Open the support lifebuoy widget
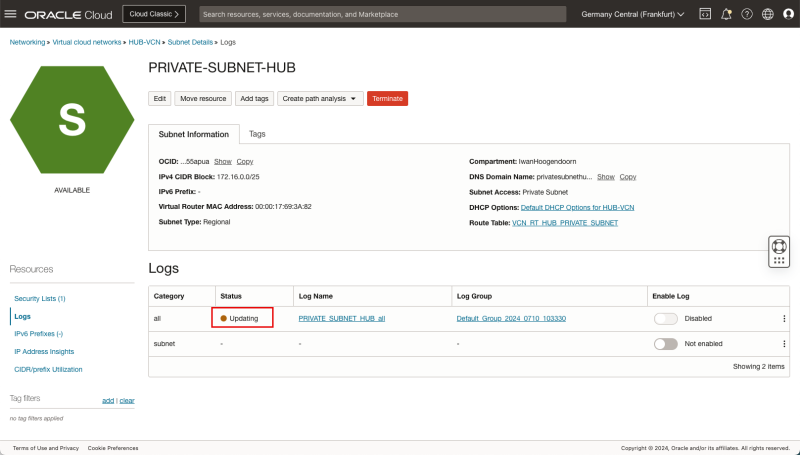 779,246
